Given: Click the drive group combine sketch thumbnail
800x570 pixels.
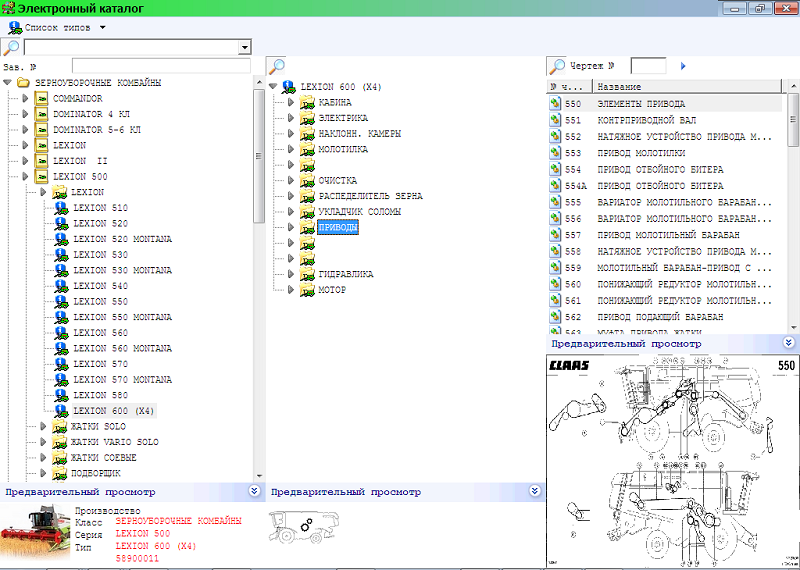Looking at the screenshot, I should point(304,527).
